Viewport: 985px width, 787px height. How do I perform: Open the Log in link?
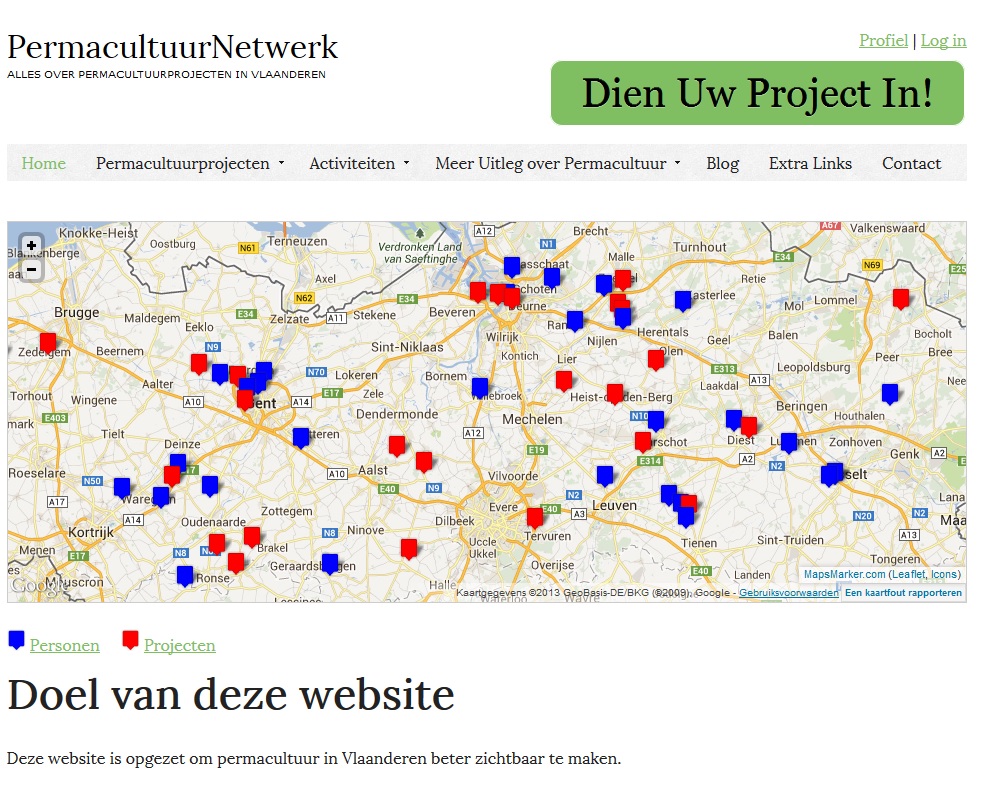pyautogui.click(x=944, y=41)
